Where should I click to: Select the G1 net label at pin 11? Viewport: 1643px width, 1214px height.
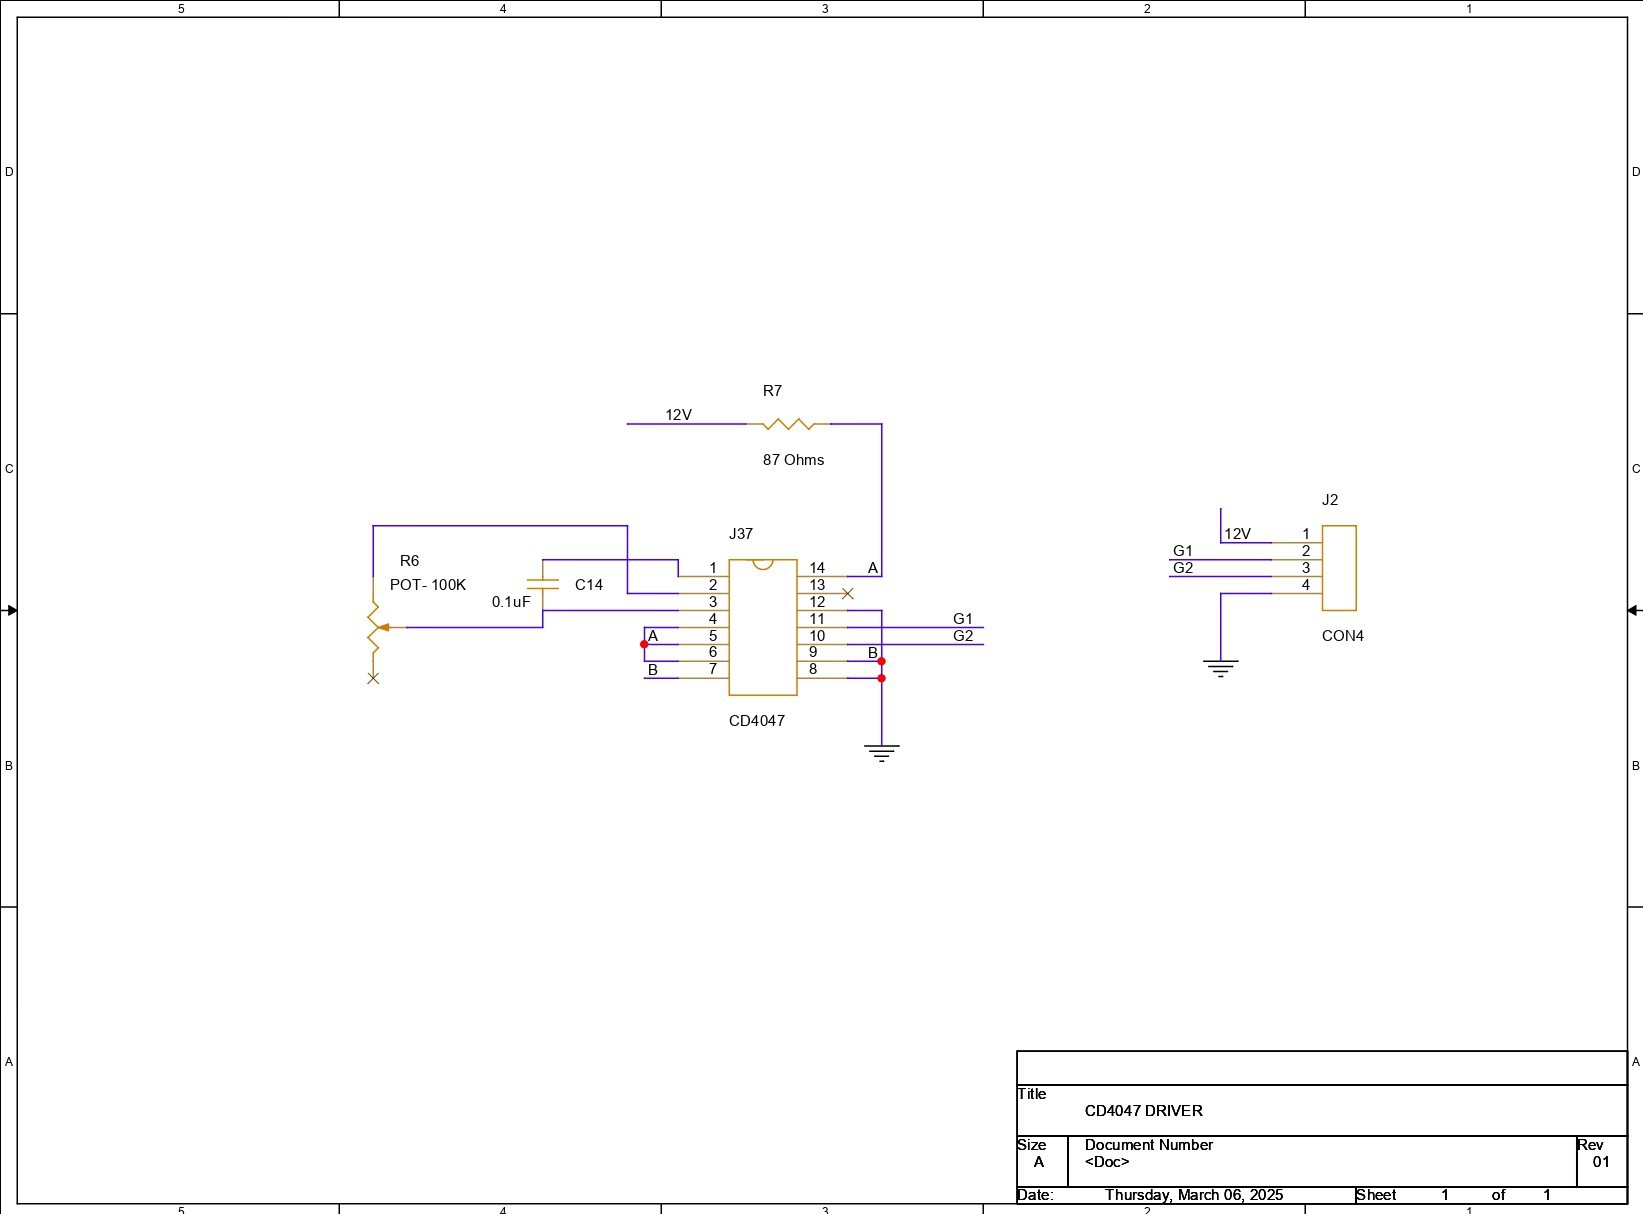(x=962, y=619)
